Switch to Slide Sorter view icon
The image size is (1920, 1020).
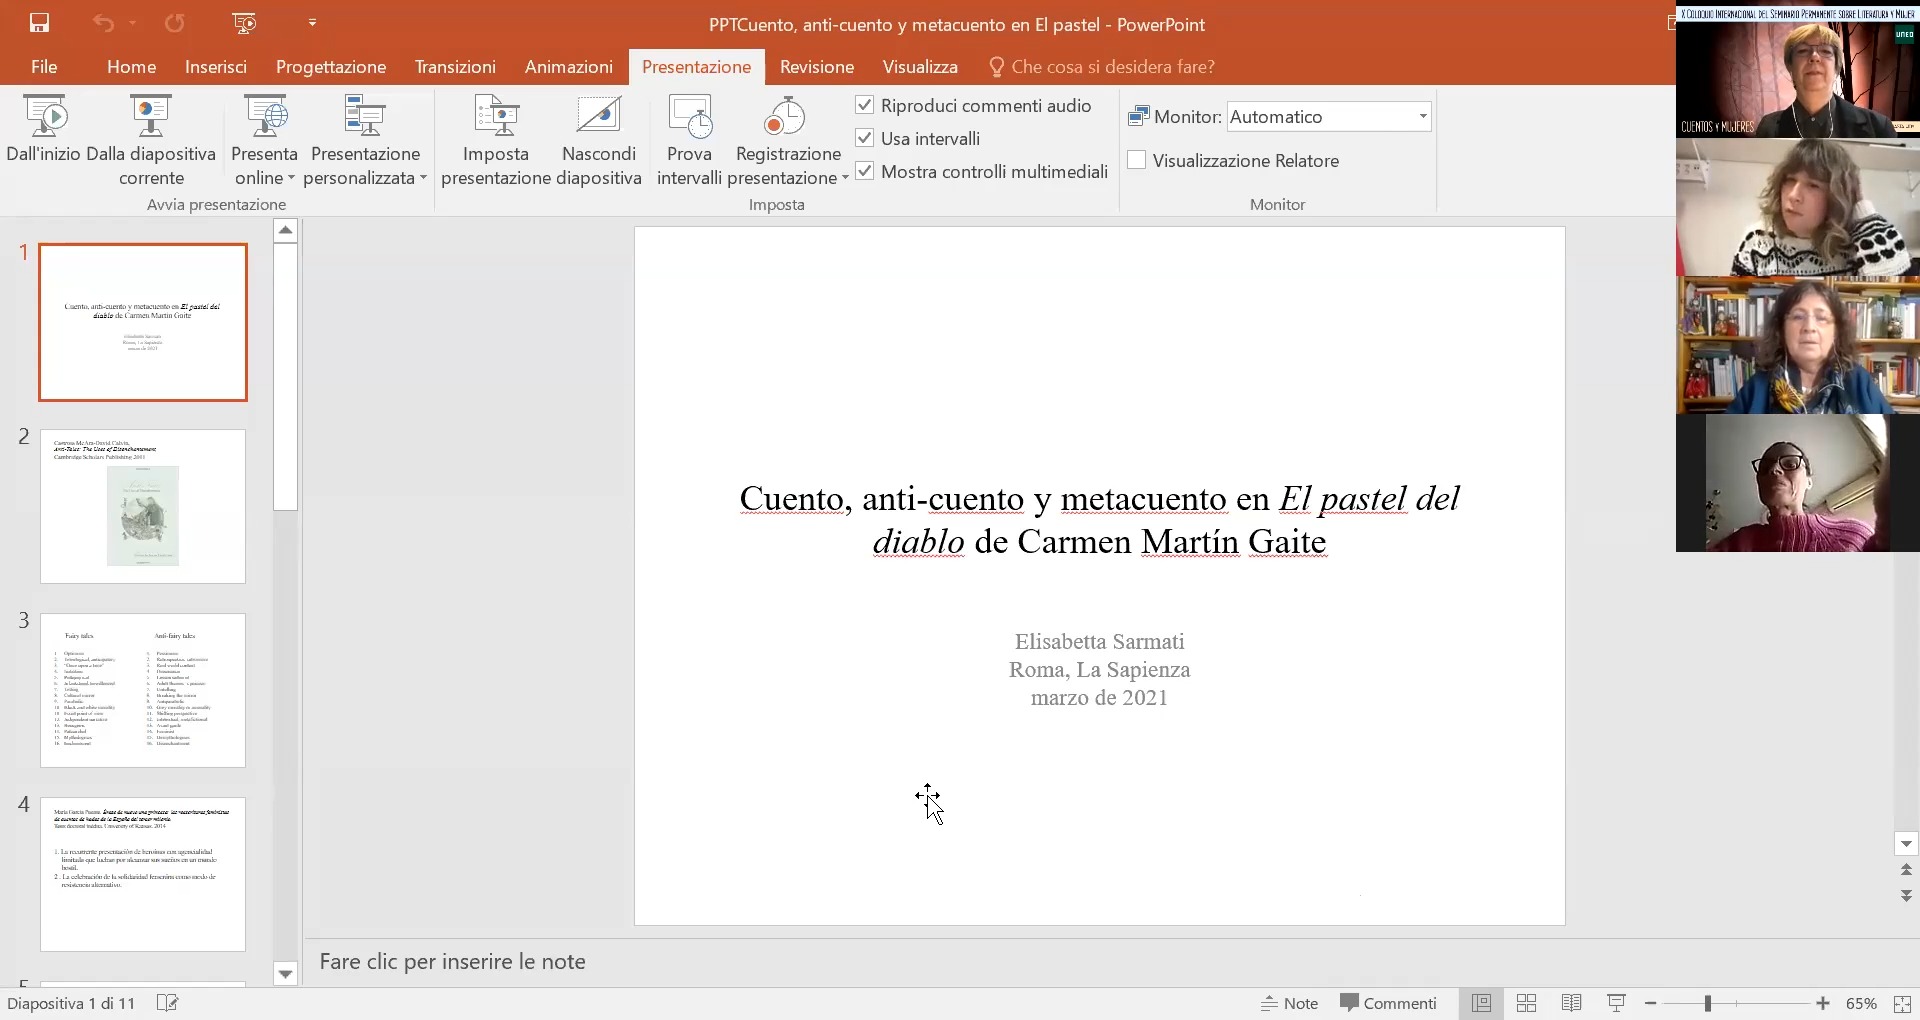point(1527,1003)
